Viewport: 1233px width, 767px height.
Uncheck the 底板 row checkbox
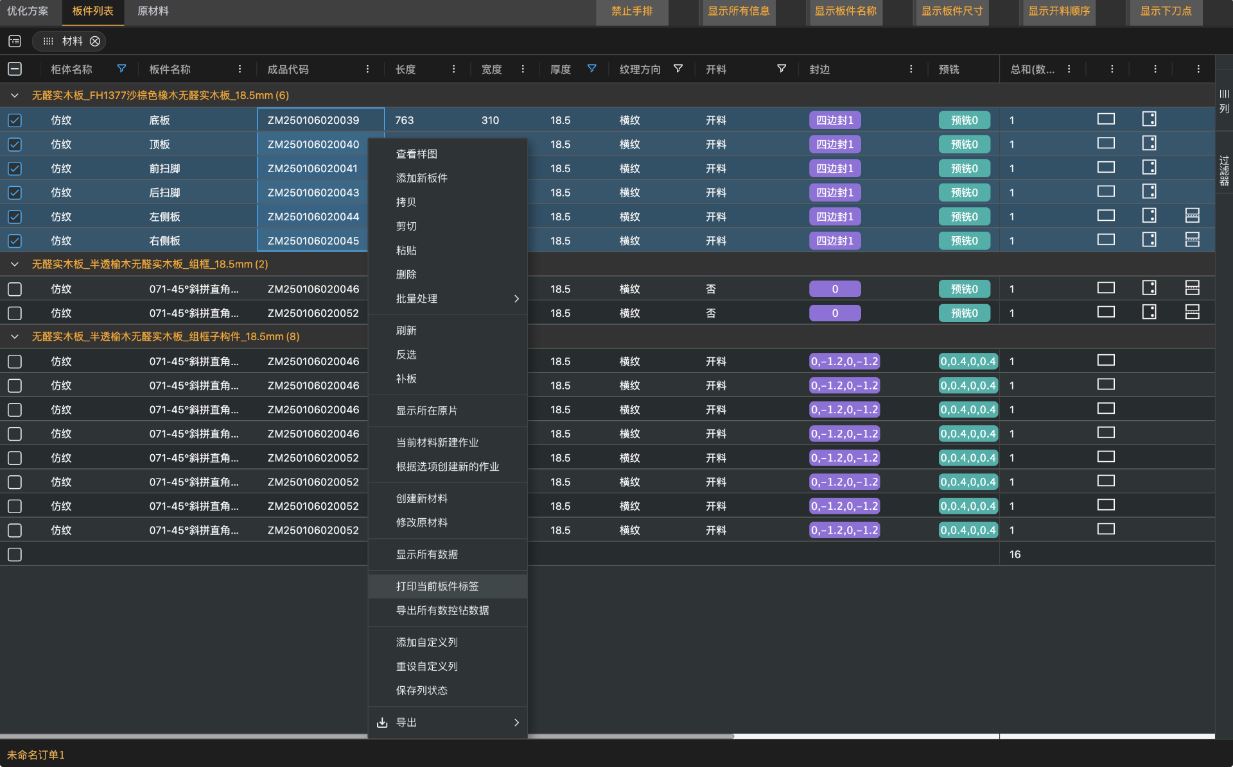pyautogui.click(x=15, y=120)
